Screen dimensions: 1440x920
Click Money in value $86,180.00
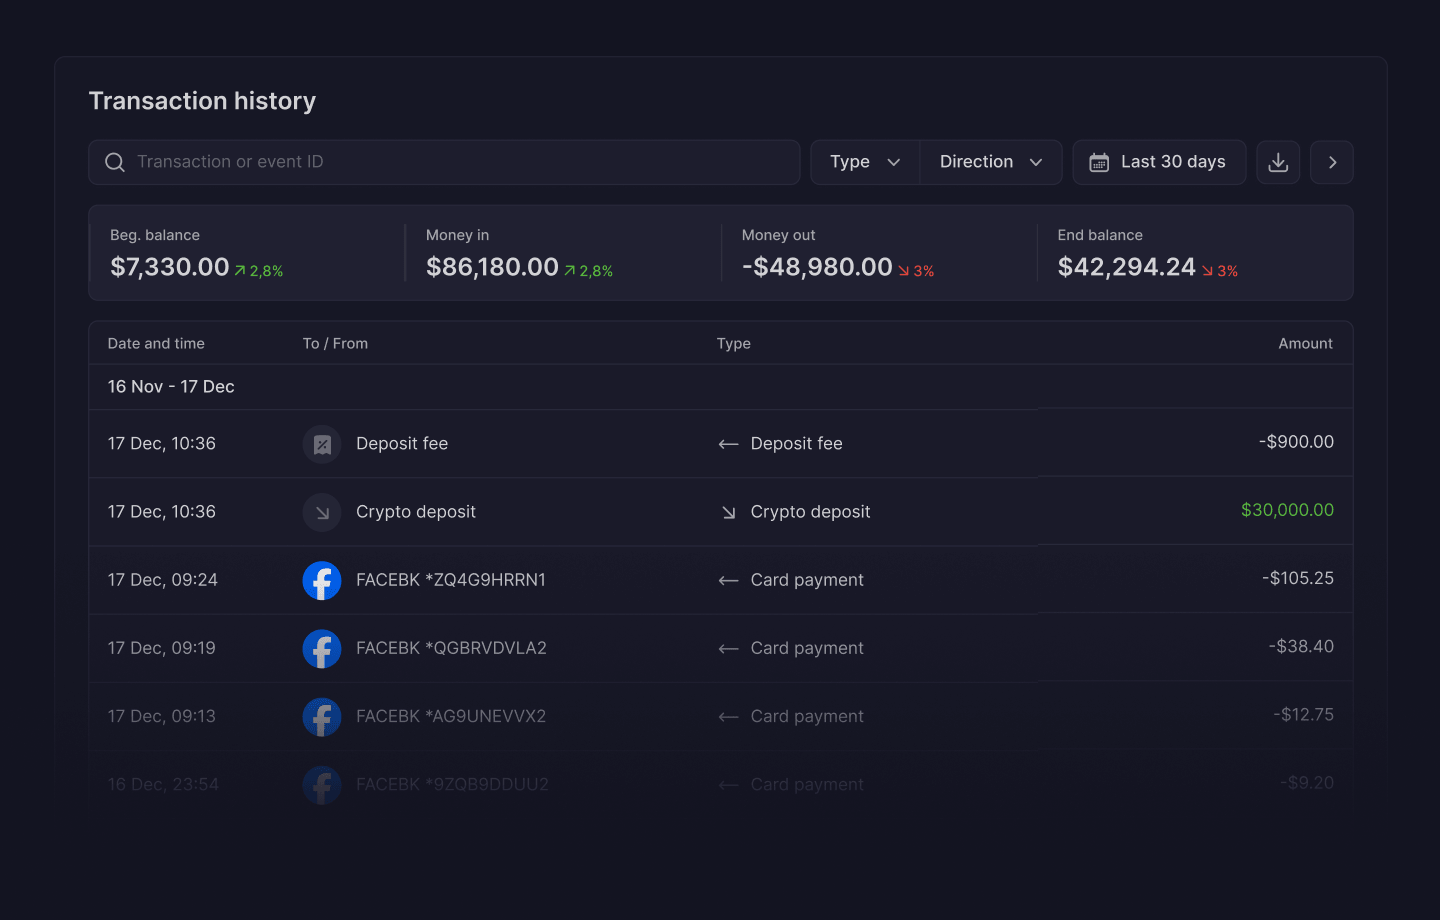(492, 267)
